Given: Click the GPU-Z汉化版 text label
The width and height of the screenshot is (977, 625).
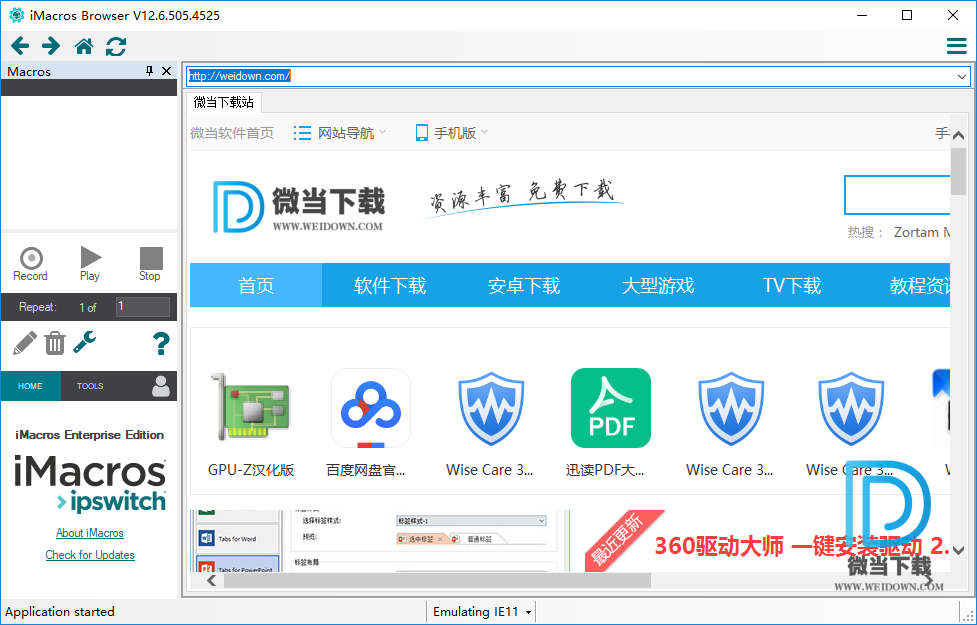Looking at the screenshot, I should click(251, 470).
